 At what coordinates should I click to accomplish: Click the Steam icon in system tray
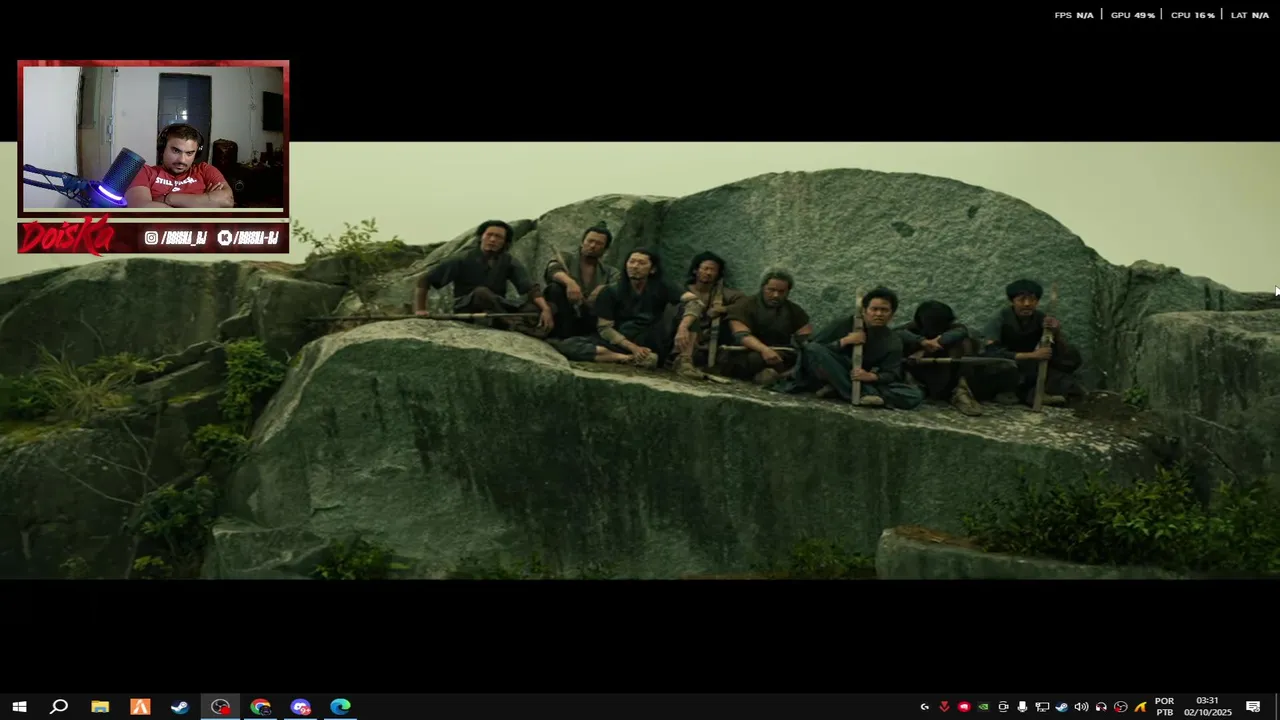click(x=1062, y=706)
